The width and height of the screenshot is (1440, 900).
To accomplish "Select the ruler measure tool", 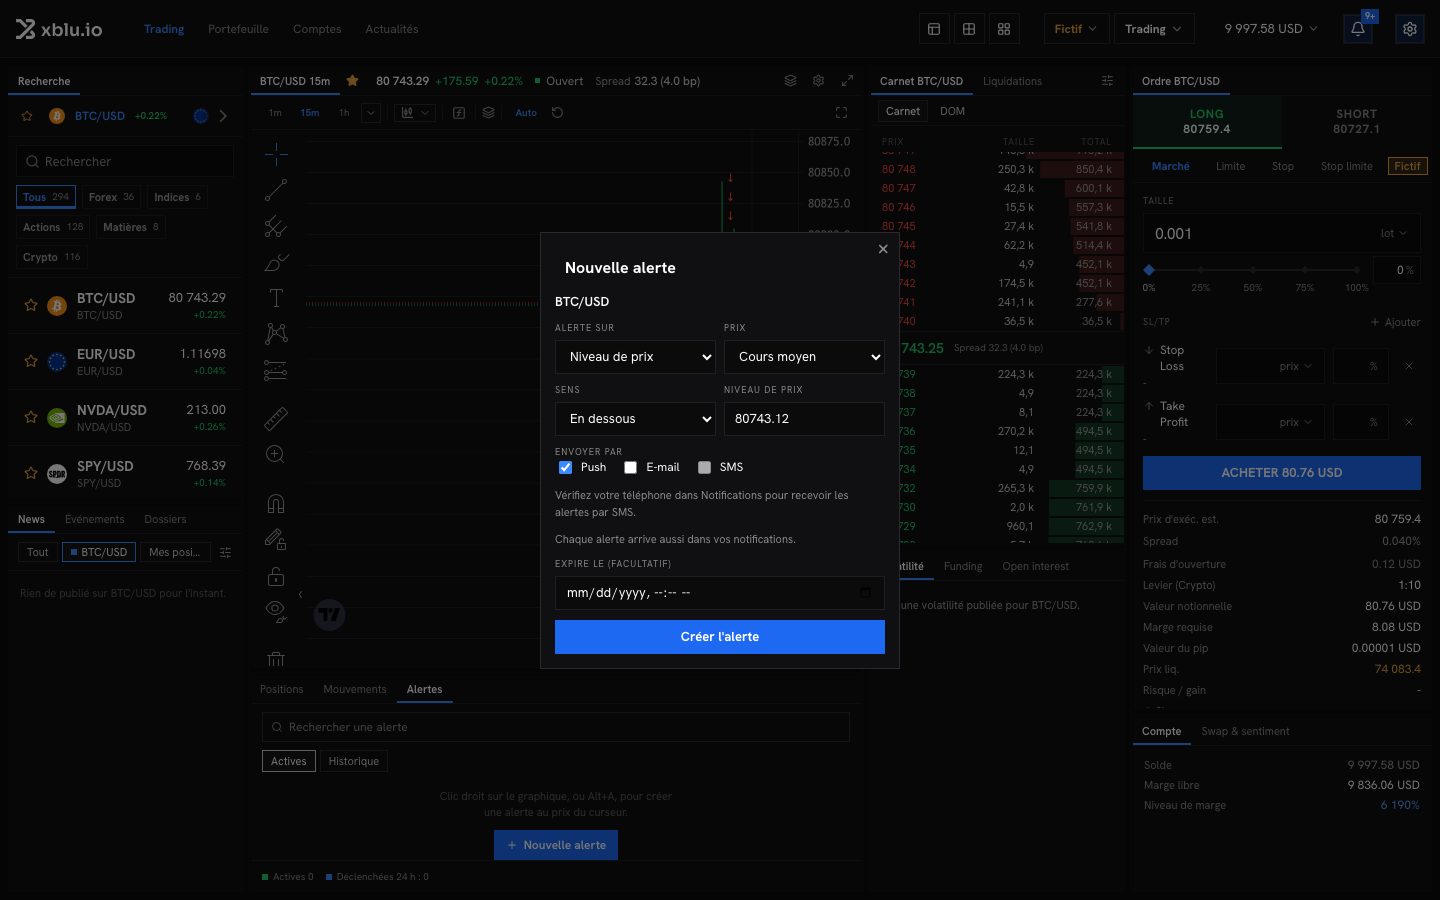I will tap(276, 418).
